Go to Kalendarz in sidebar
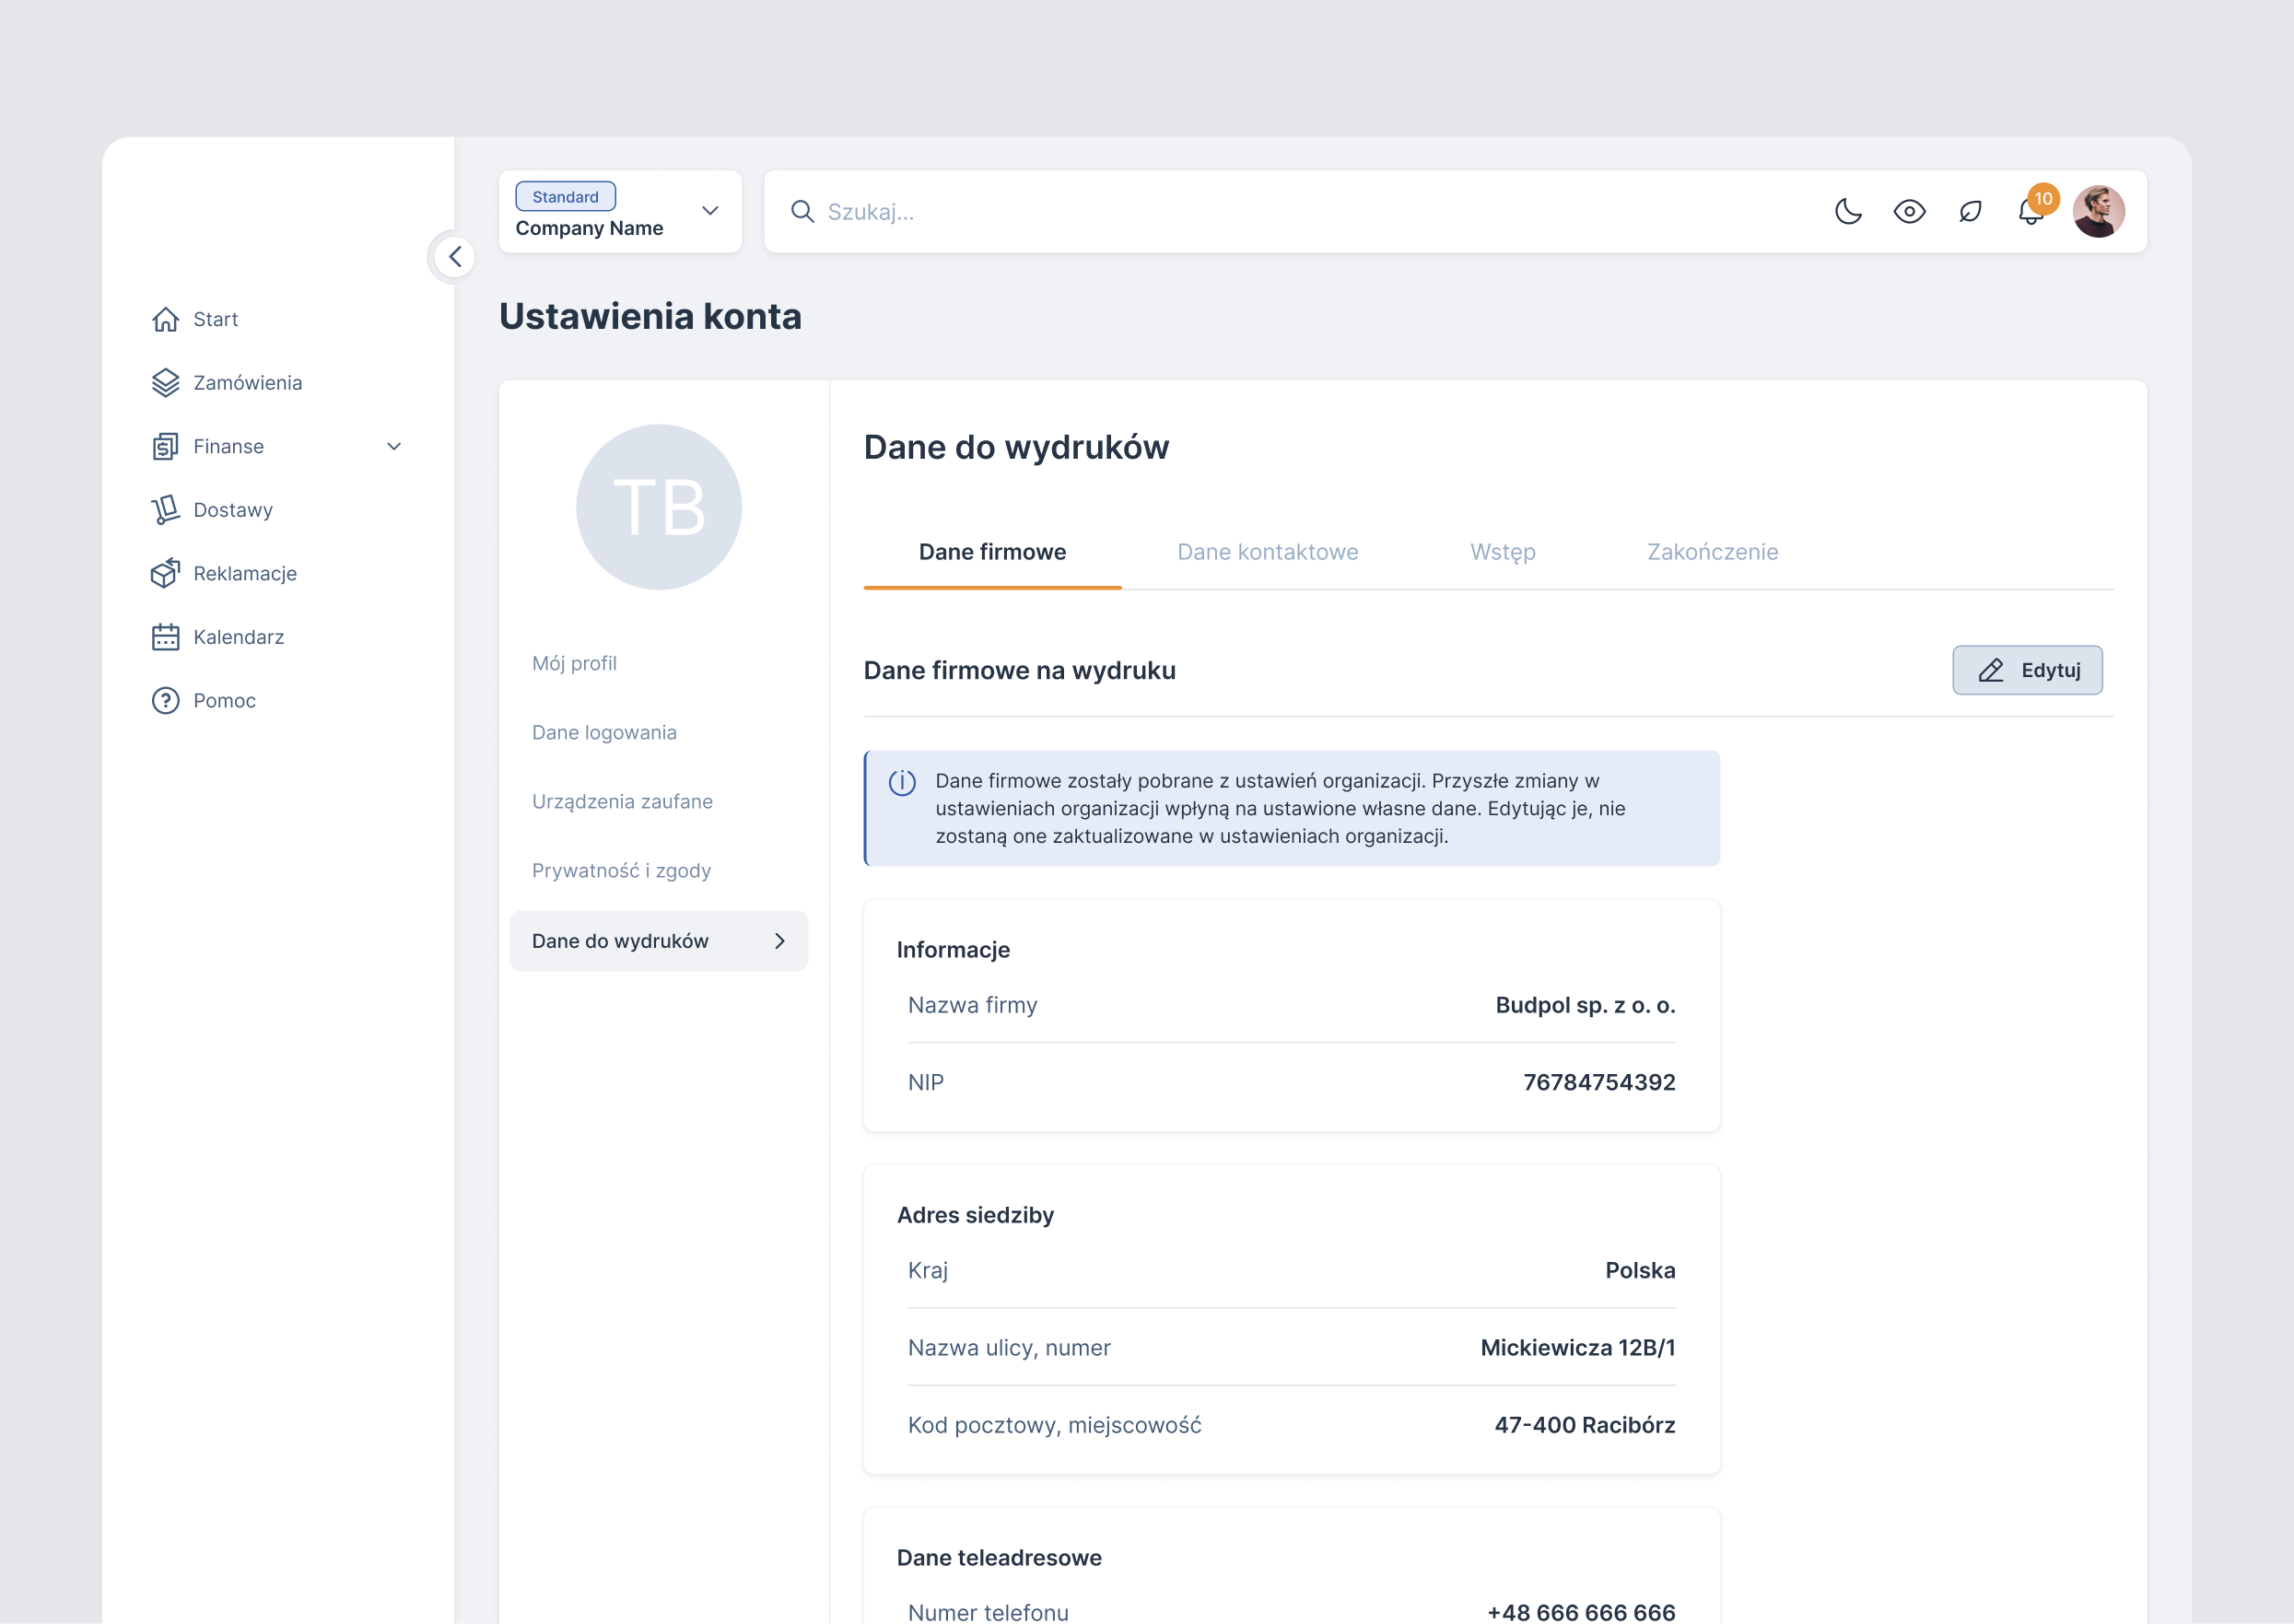The image size is (2294, 1624). pyautogui.click(x=239, y=637)
